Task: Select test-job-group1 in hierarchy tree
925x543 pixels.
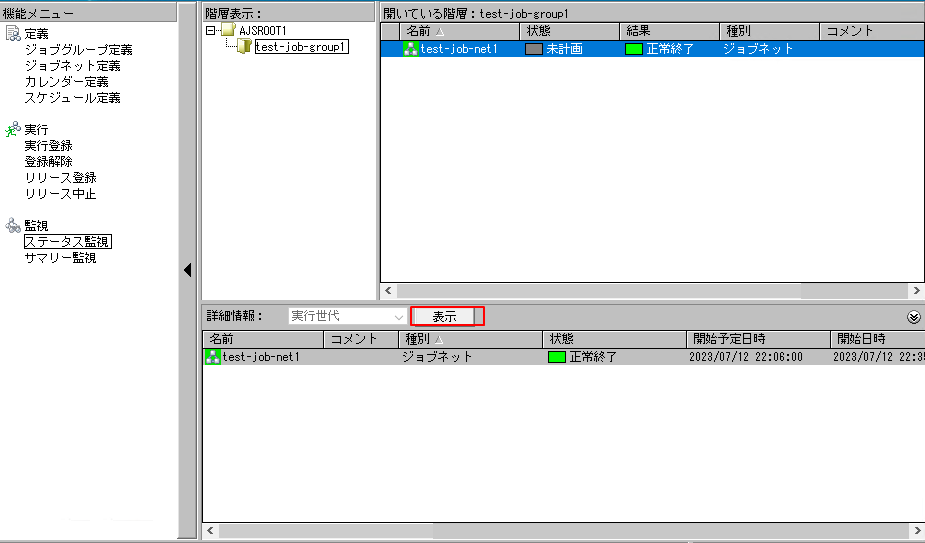Action: coord(301,47)
